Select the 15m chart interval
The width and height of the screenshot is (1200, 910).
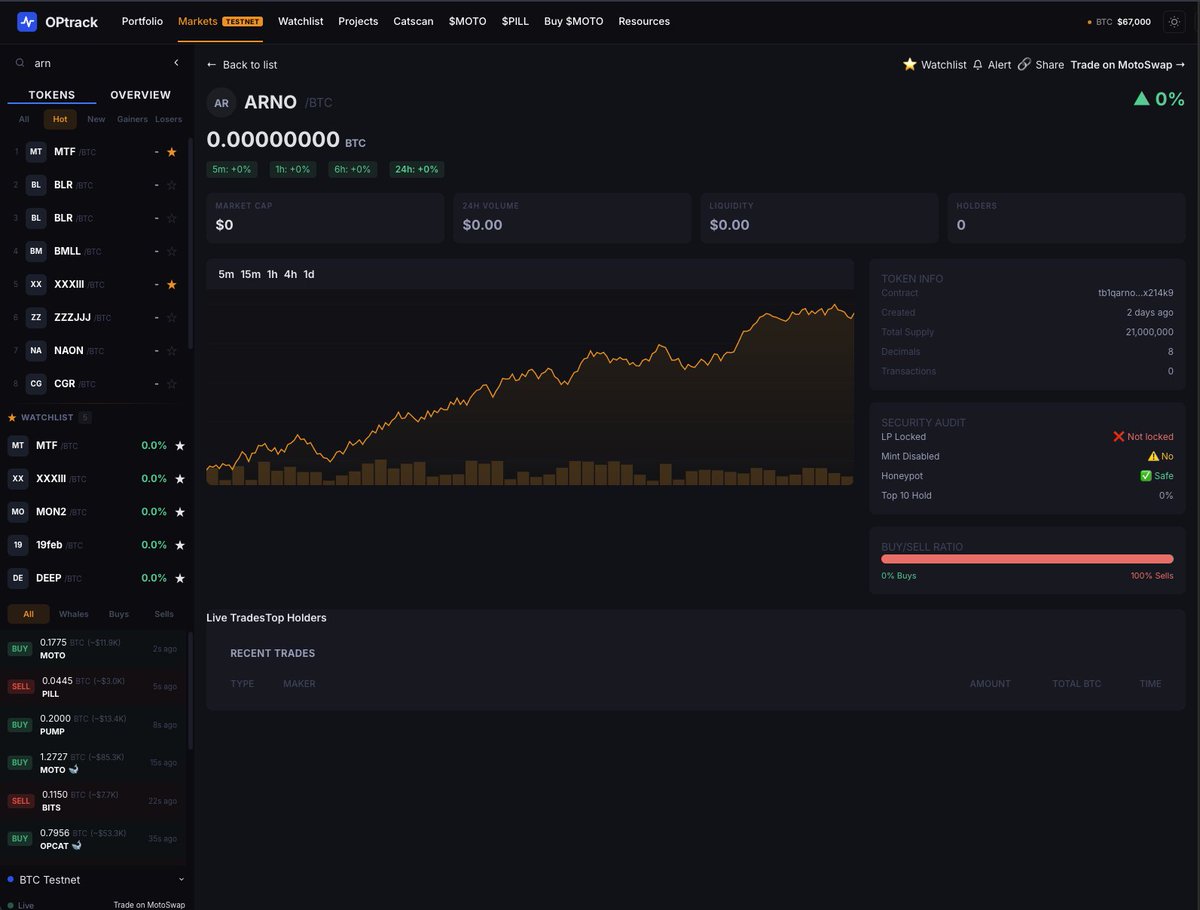(250, 274)
